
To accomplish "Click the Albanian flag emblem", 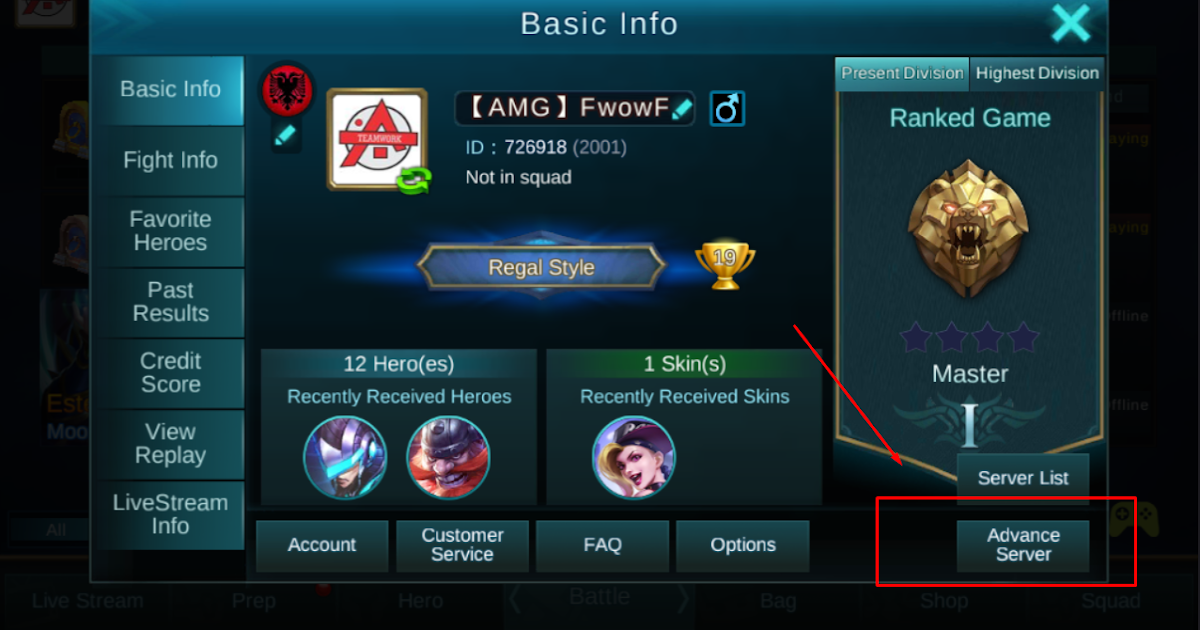I will (287, 91).
